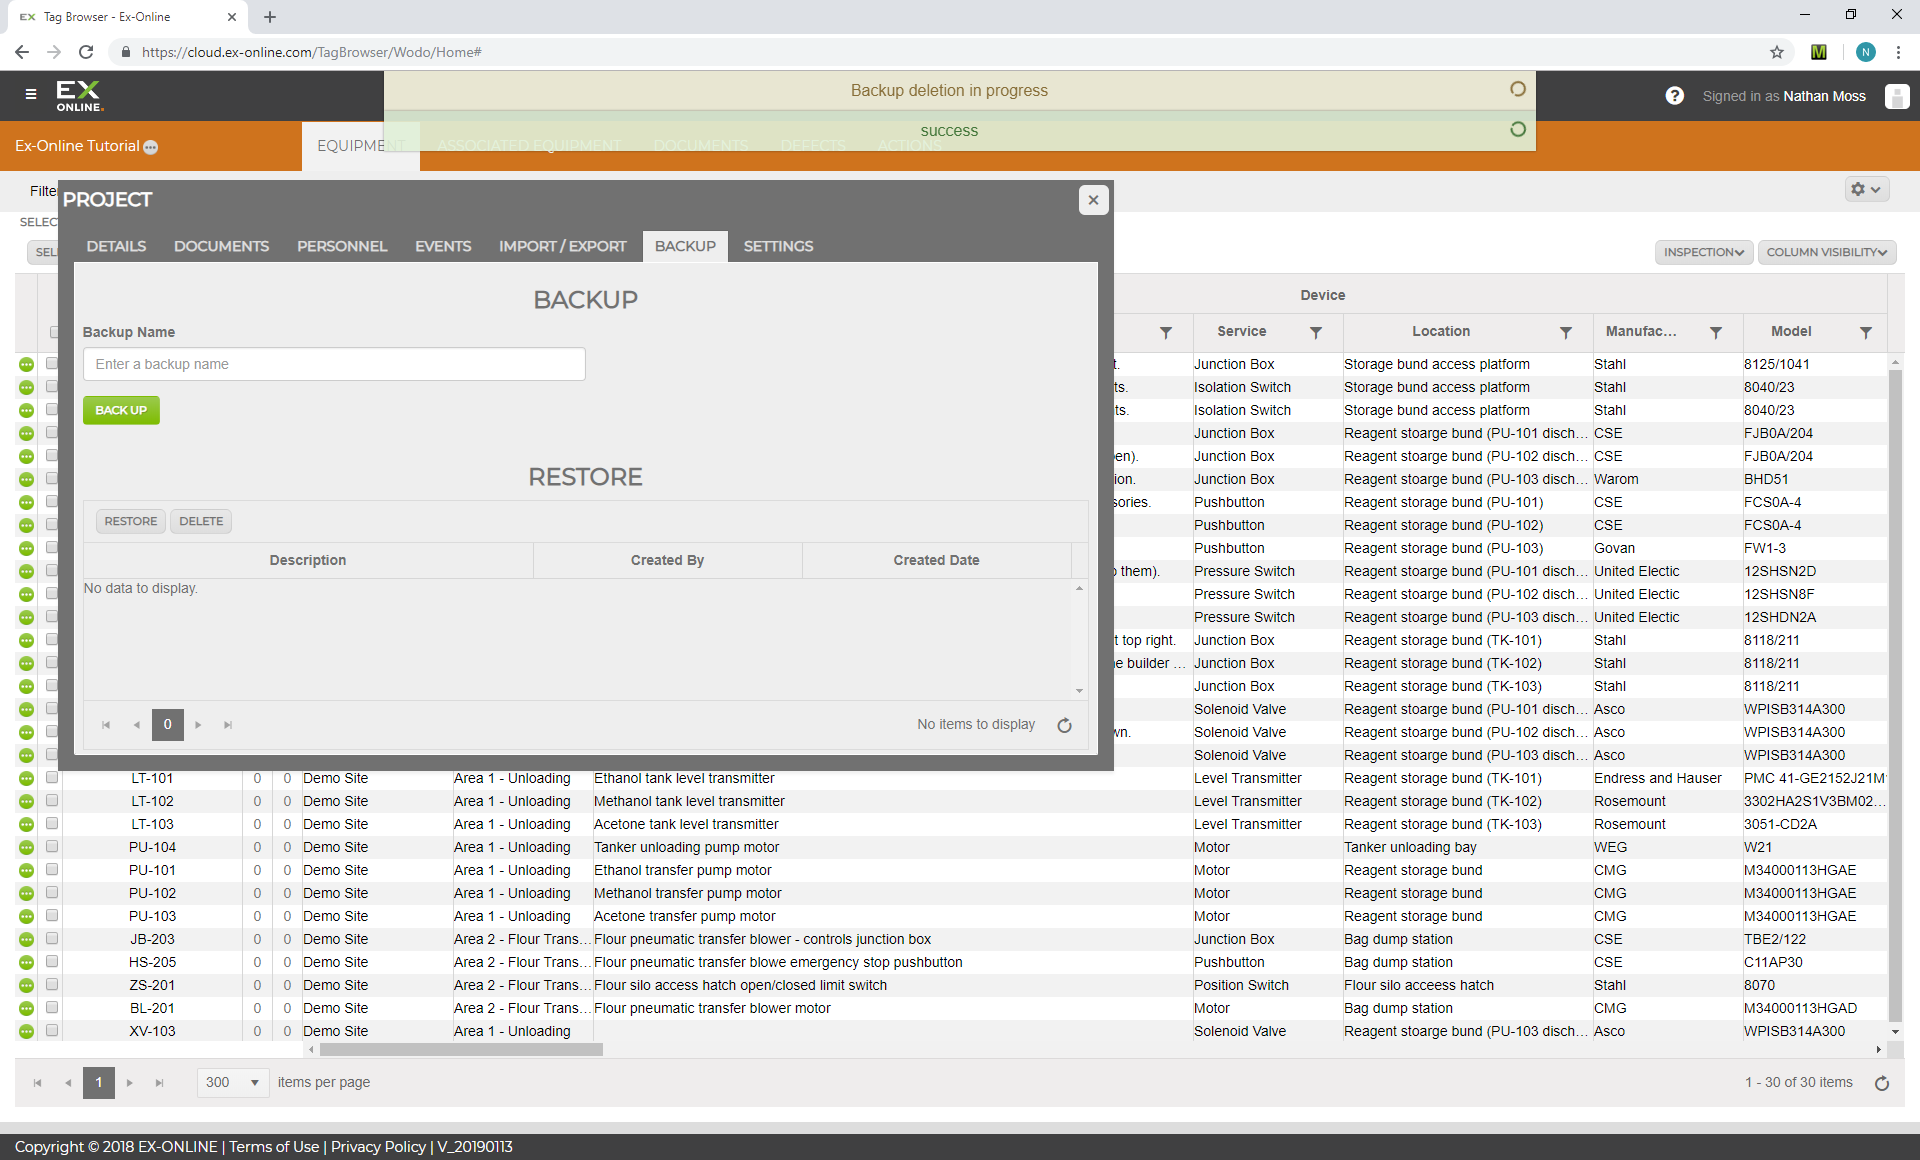The height and width of the screenshot is (1160, 1920).
Task: Click the green BACK UP button
Action: pos(121,411)
